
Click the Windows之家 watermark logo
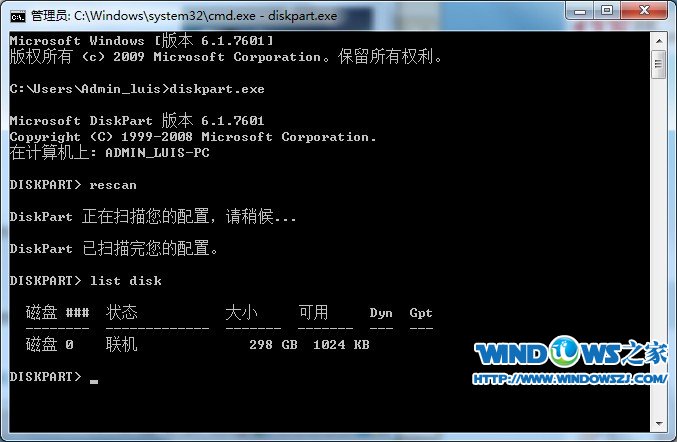point(570,352)
